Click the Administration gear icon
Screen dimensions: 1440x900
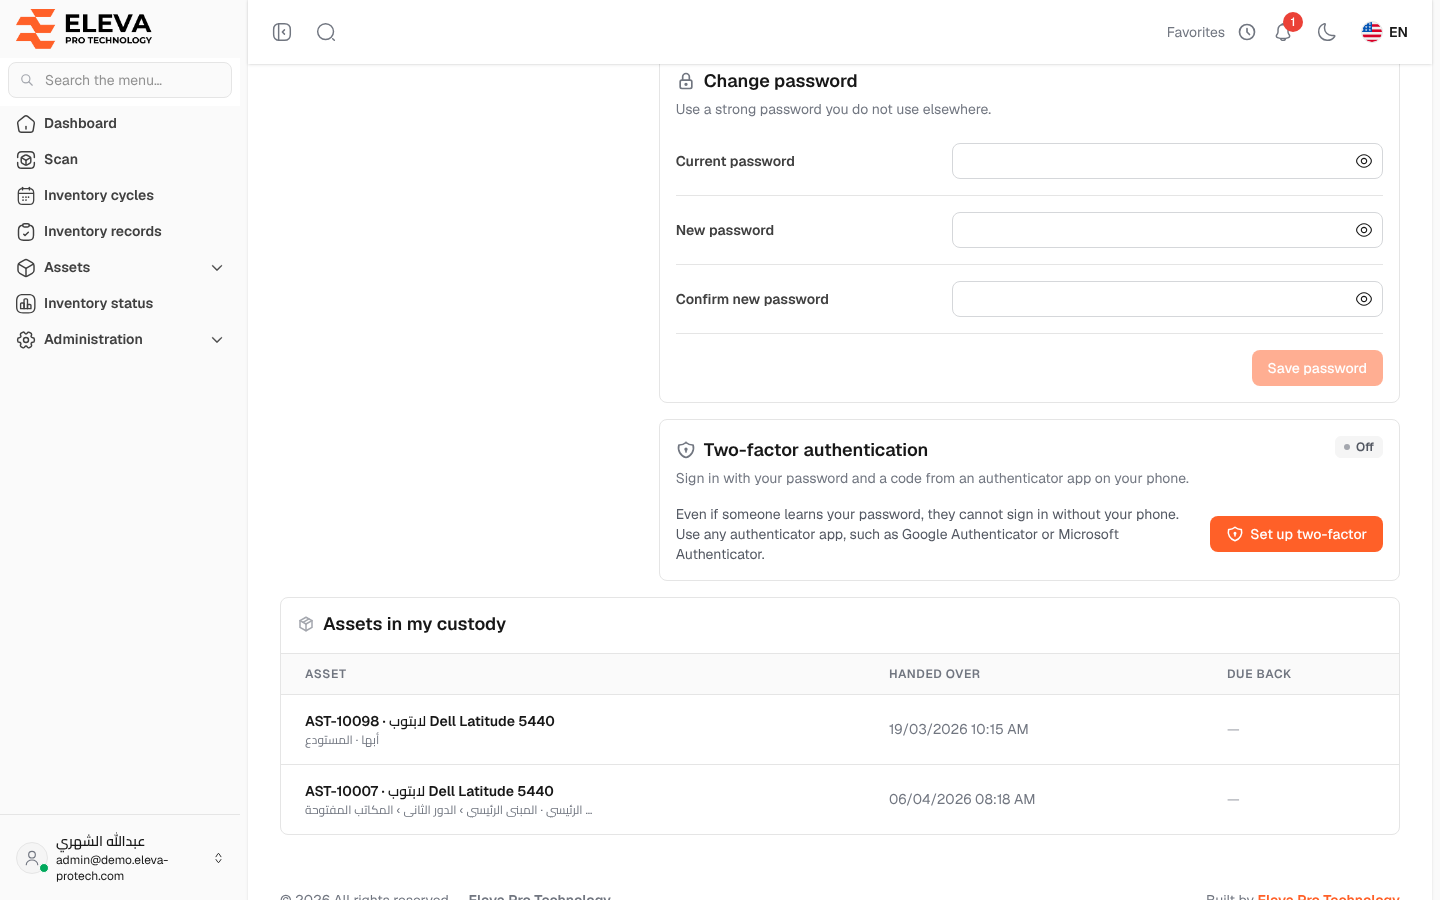pos(26,340)
